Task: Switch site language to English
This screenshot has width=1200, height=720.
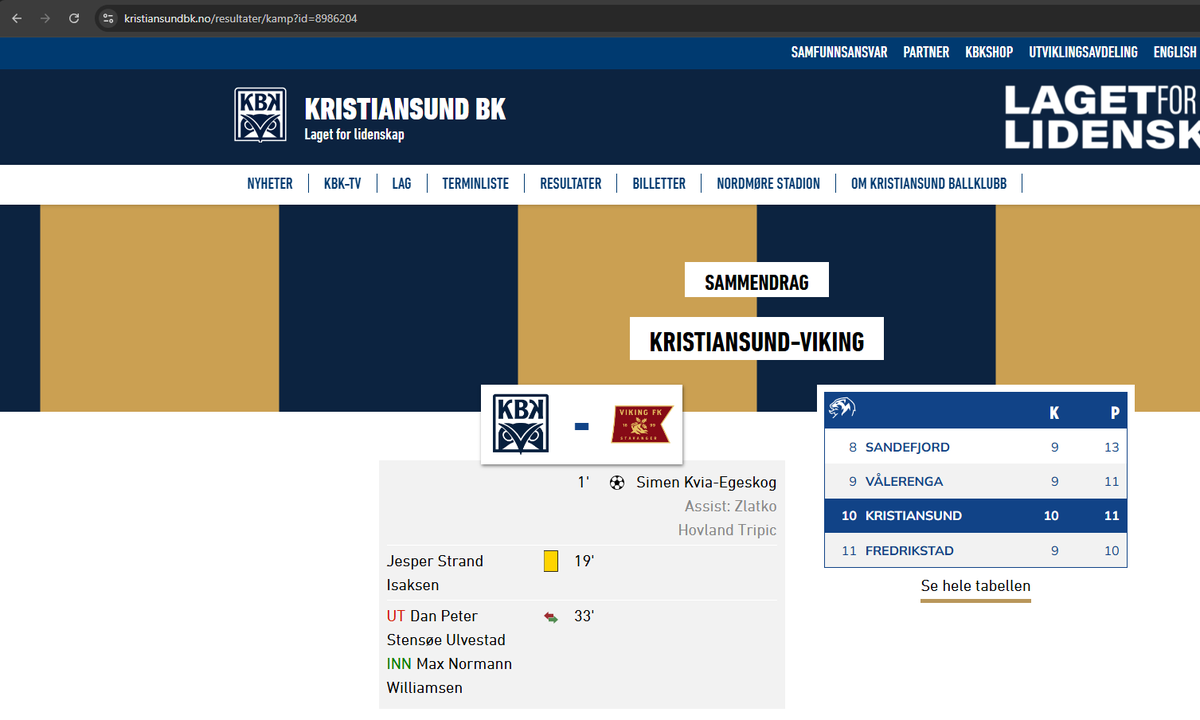Action: point(1175,52)
